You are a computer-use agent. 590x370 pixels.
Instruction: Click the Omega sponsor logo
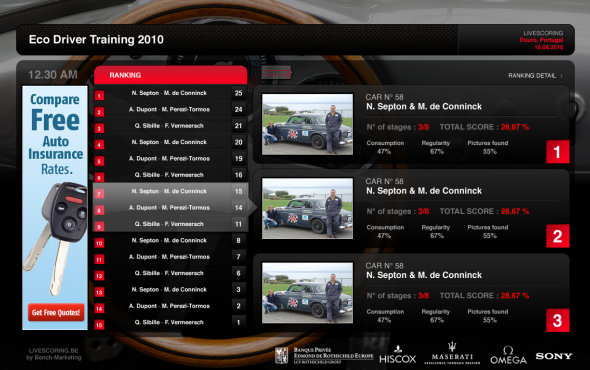[x=508, y=355]
